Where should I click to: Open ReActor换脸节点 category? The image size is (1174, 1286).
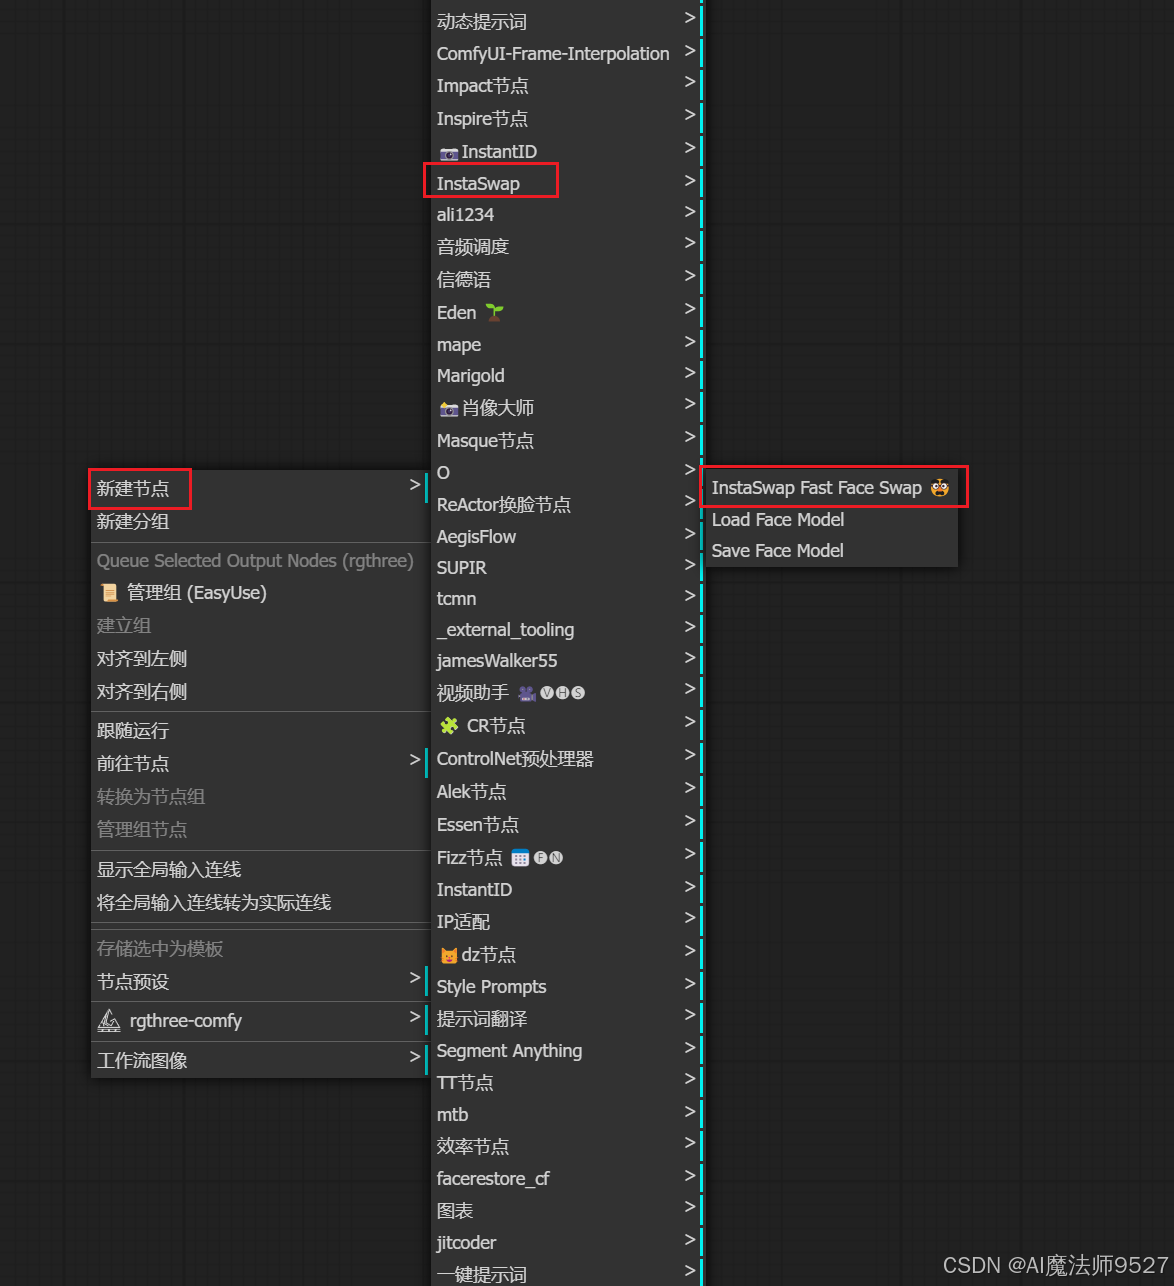pyautogui.click(x=566, y=505)
